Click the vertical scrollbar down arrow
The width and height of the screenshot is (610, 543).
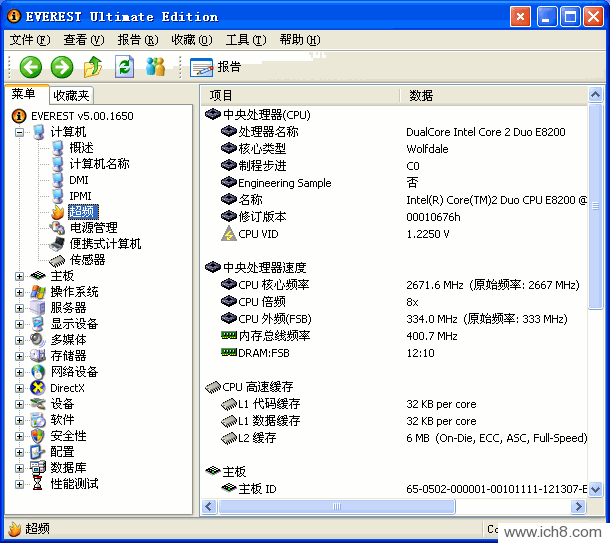596,491
